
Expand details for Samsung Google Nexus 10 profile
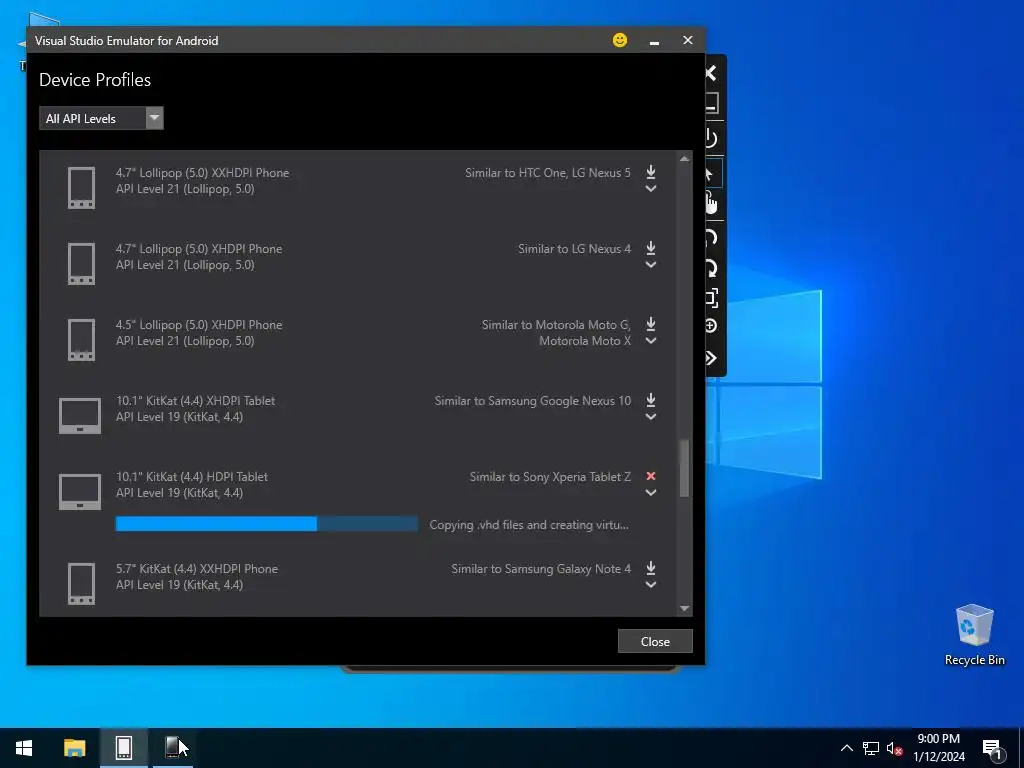[x=650, y=417]
